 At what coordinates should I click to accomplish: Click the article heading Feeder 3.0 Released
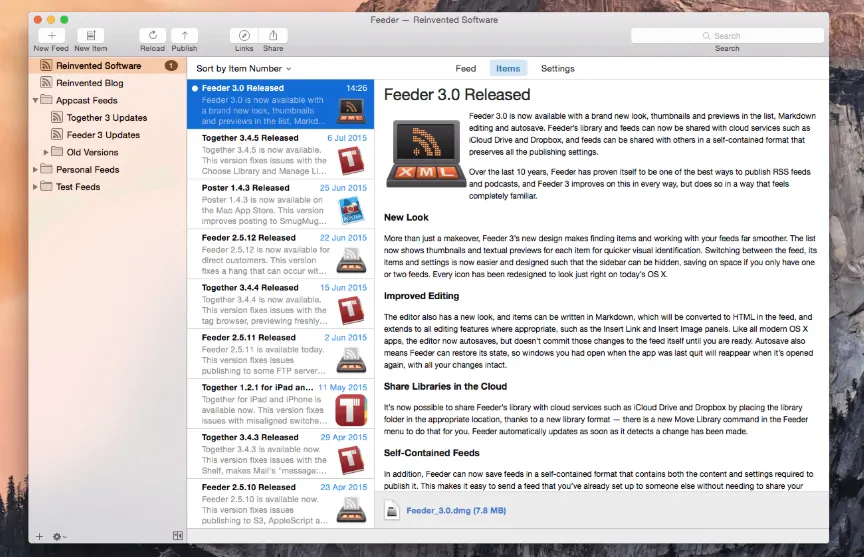457,95
